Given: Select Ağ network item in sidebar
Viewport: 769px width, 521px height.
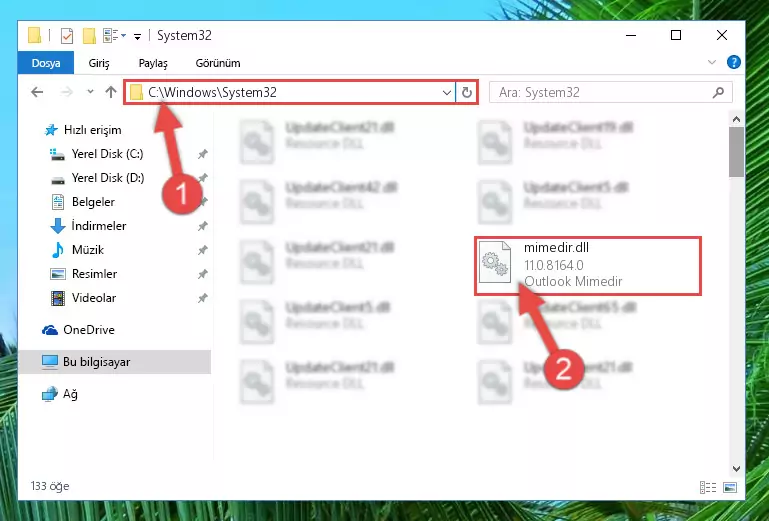Looking at the screenshot, I should pyautogui.click(x=70, y=394).
